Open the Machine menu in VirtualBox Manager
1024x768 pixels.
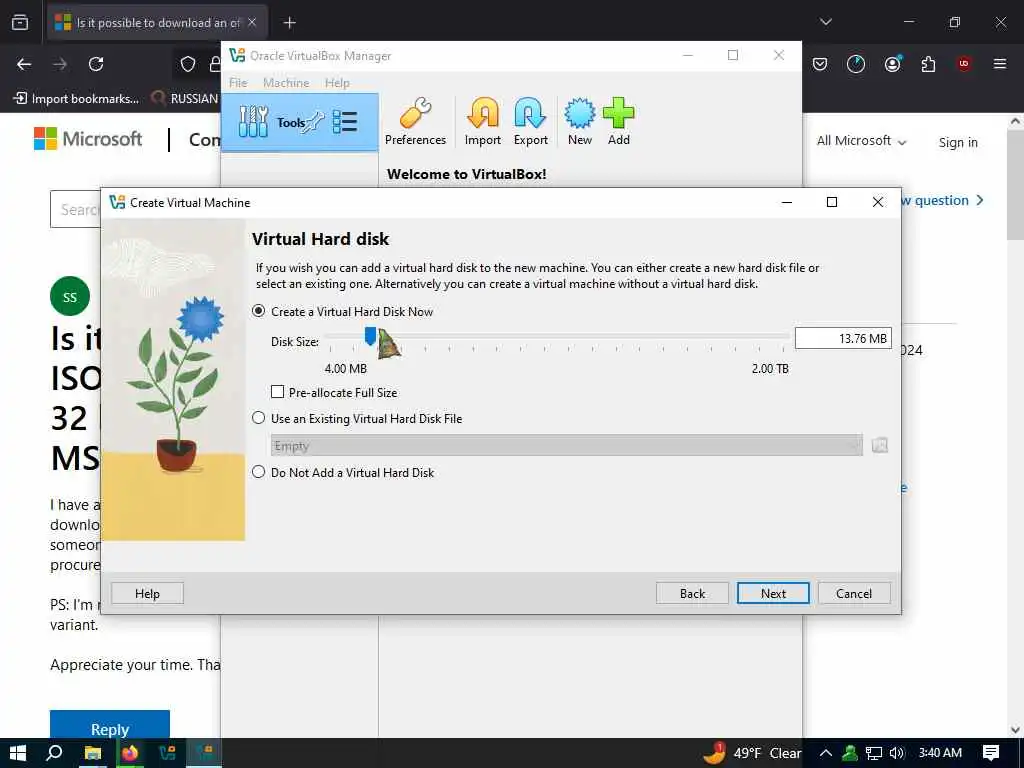(286, 83)
